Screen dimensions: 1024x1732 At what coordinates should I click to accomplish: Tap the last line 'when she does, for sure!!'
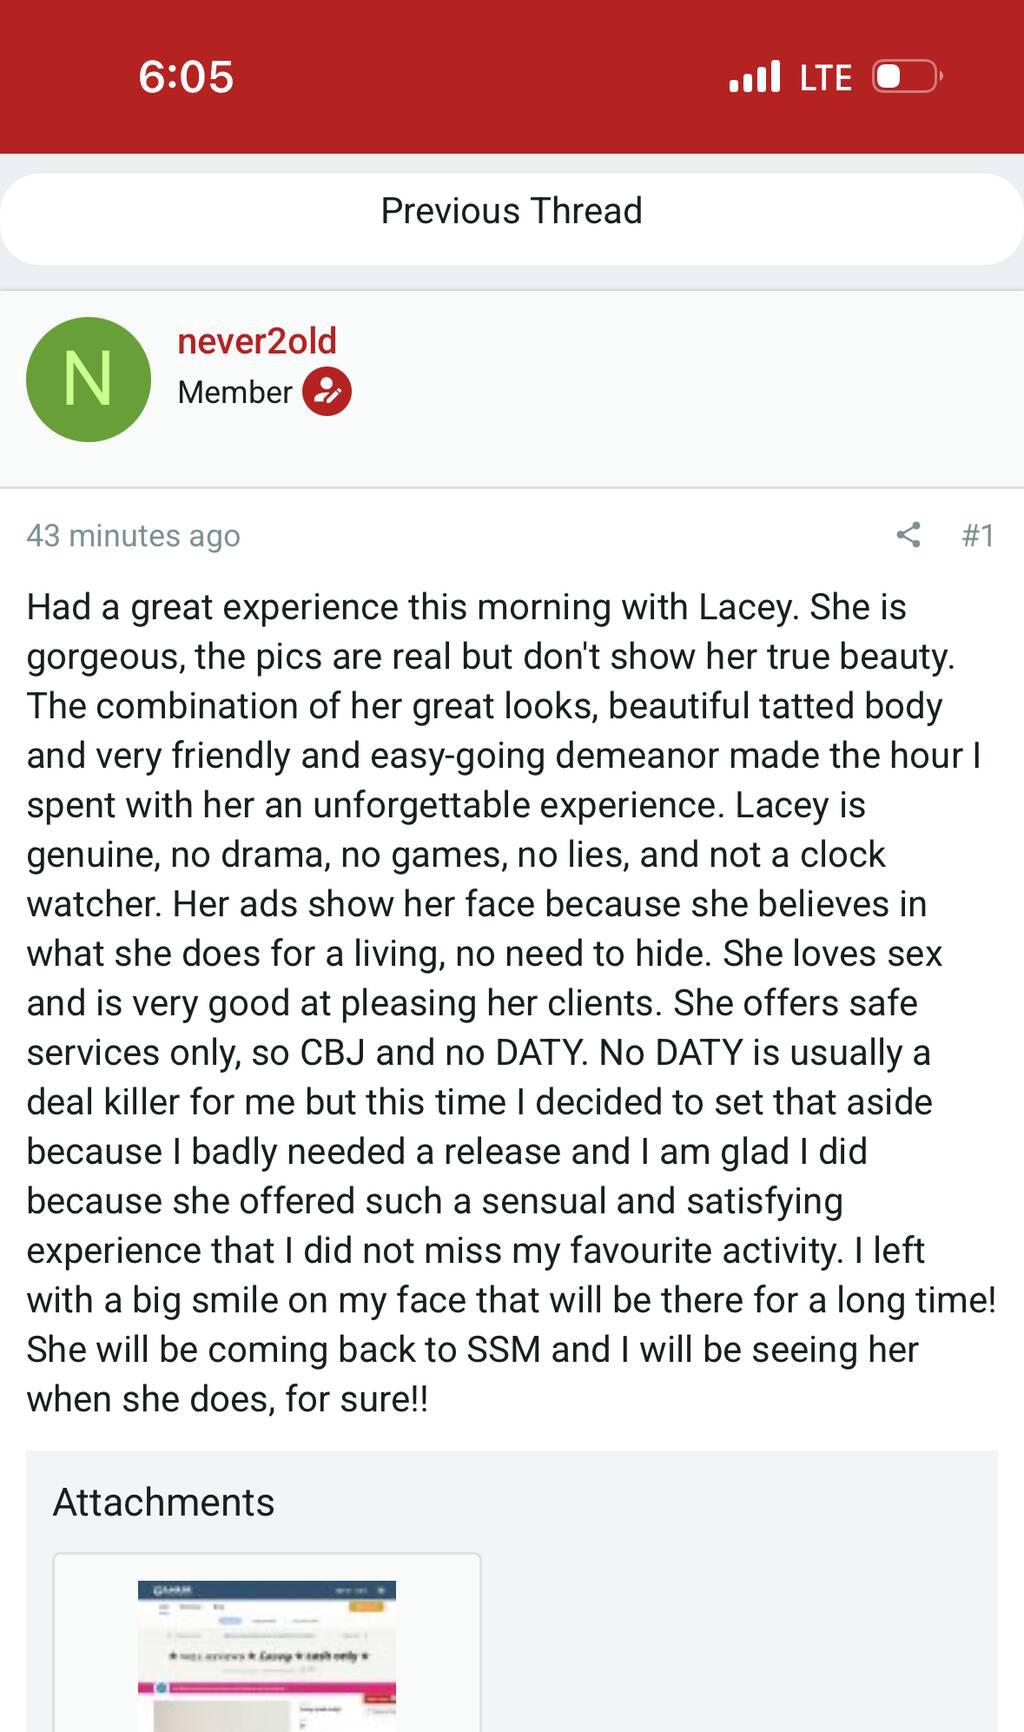click(227, 1398)
